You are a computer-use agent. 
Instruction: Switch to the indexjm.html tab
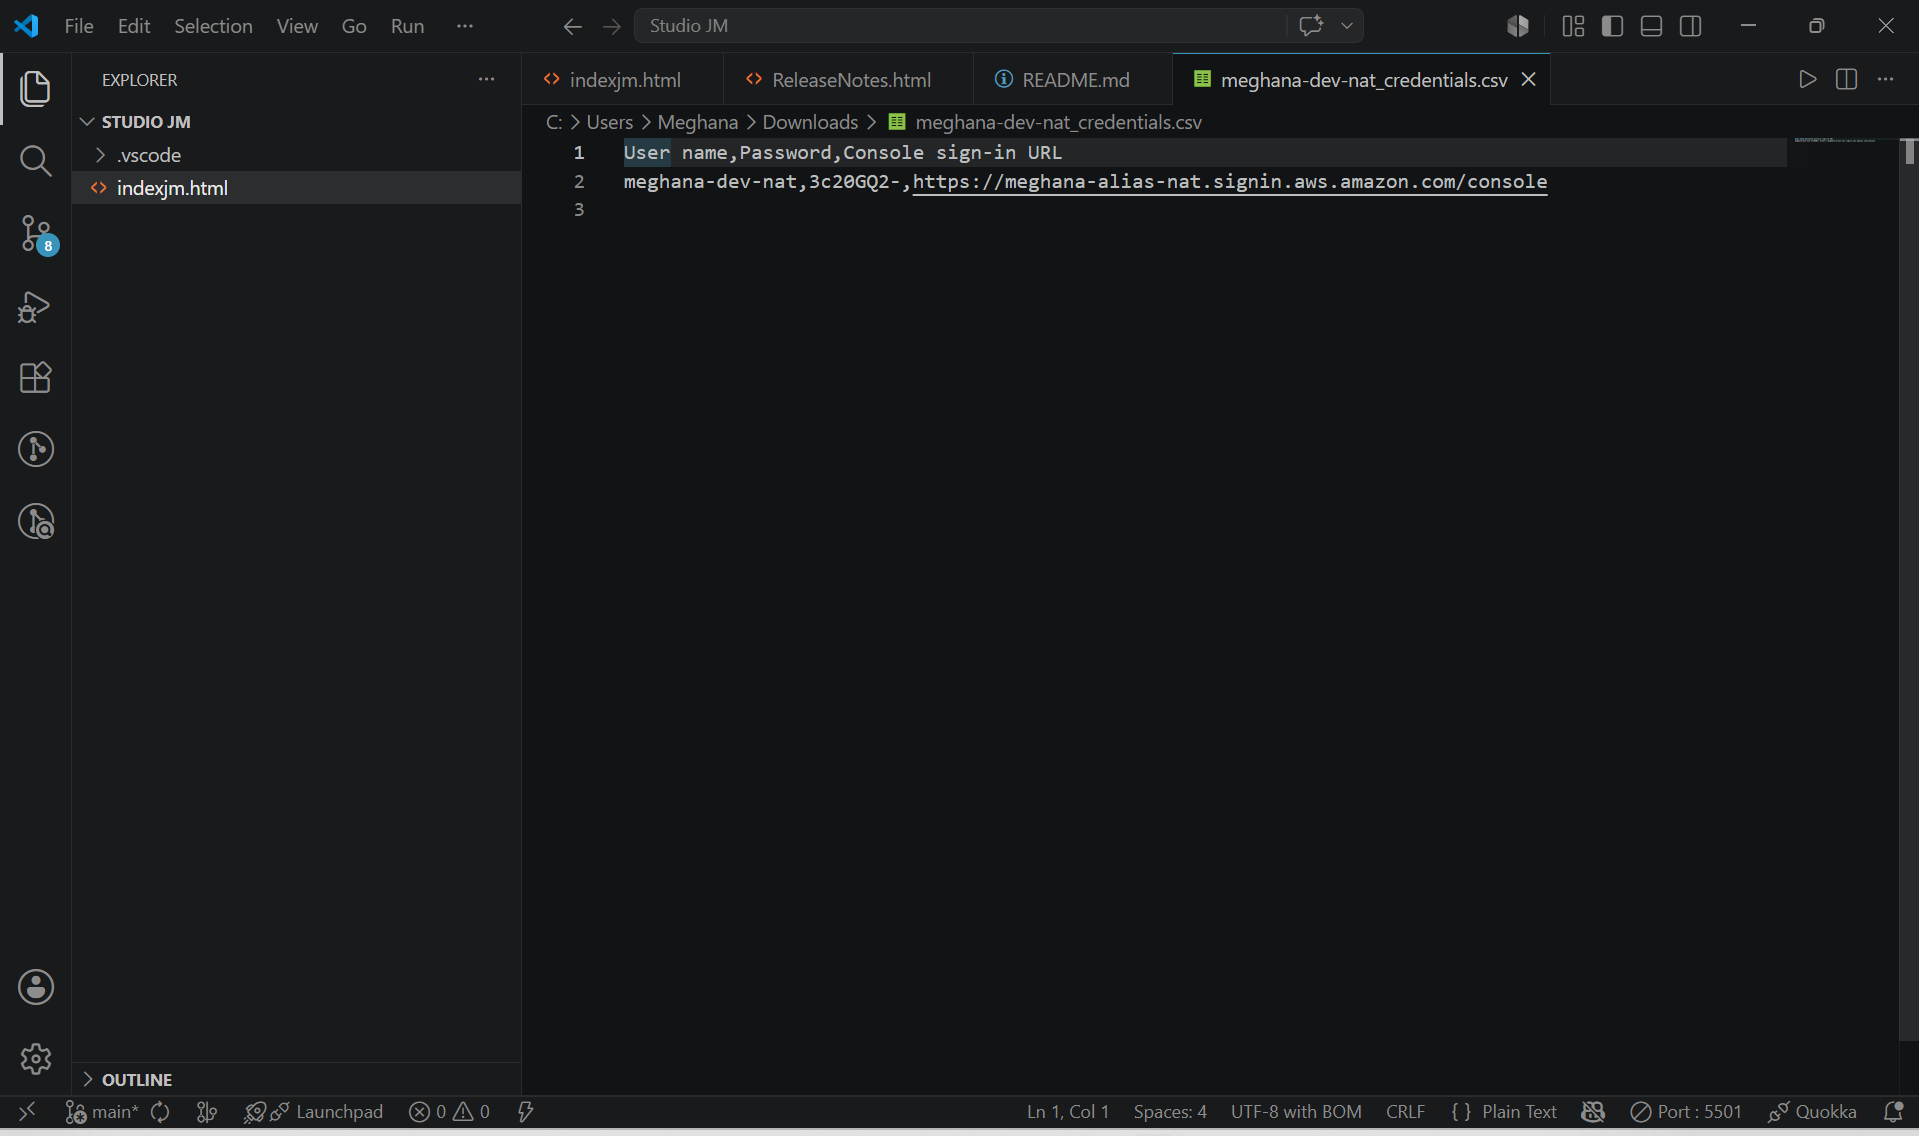coord(623,79)
